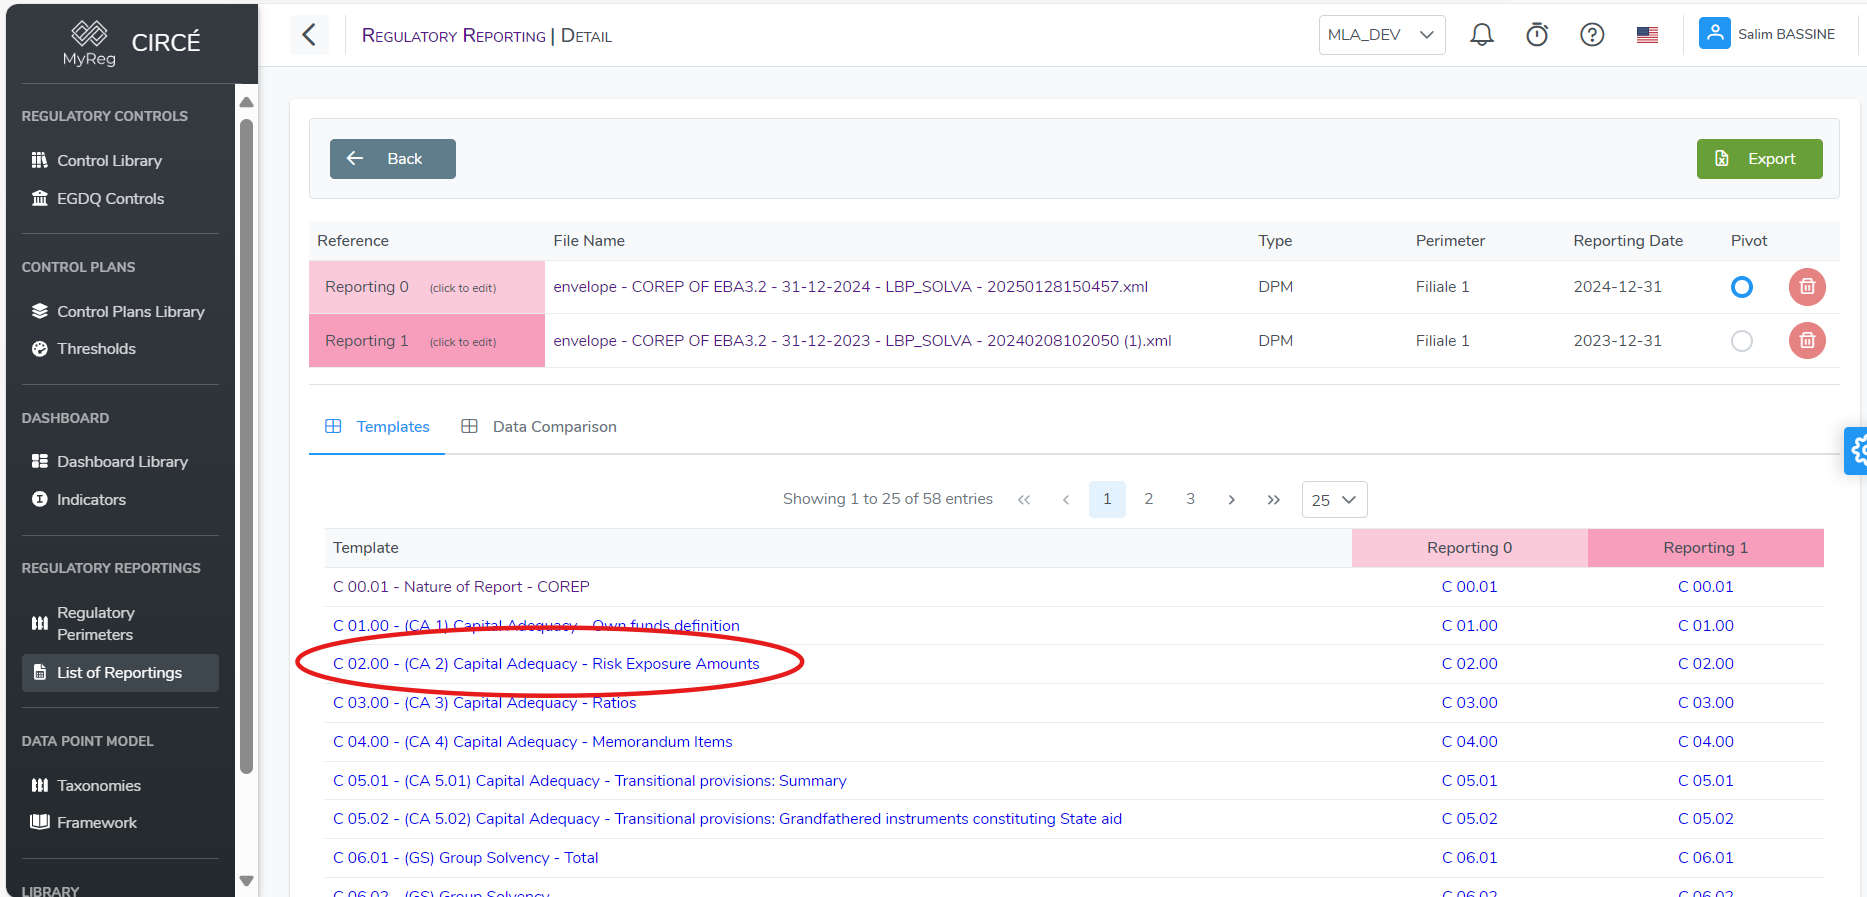
Task: Click the 2024 envelope COREP file name
Action: click(850, 287)
